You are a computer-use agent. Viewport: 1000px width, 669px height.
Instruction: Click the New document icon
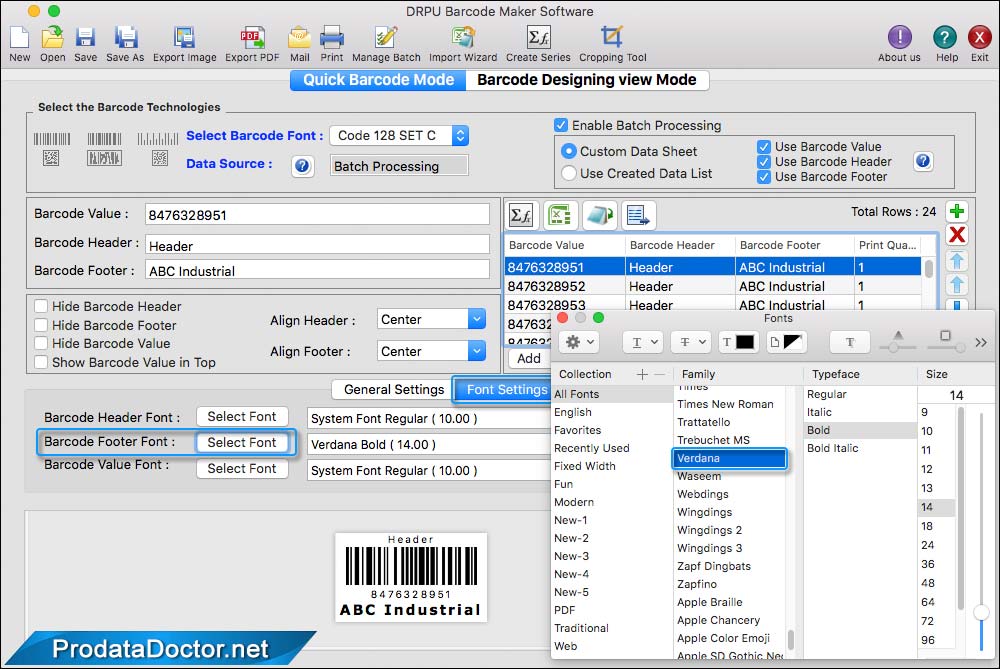point(19,38)
